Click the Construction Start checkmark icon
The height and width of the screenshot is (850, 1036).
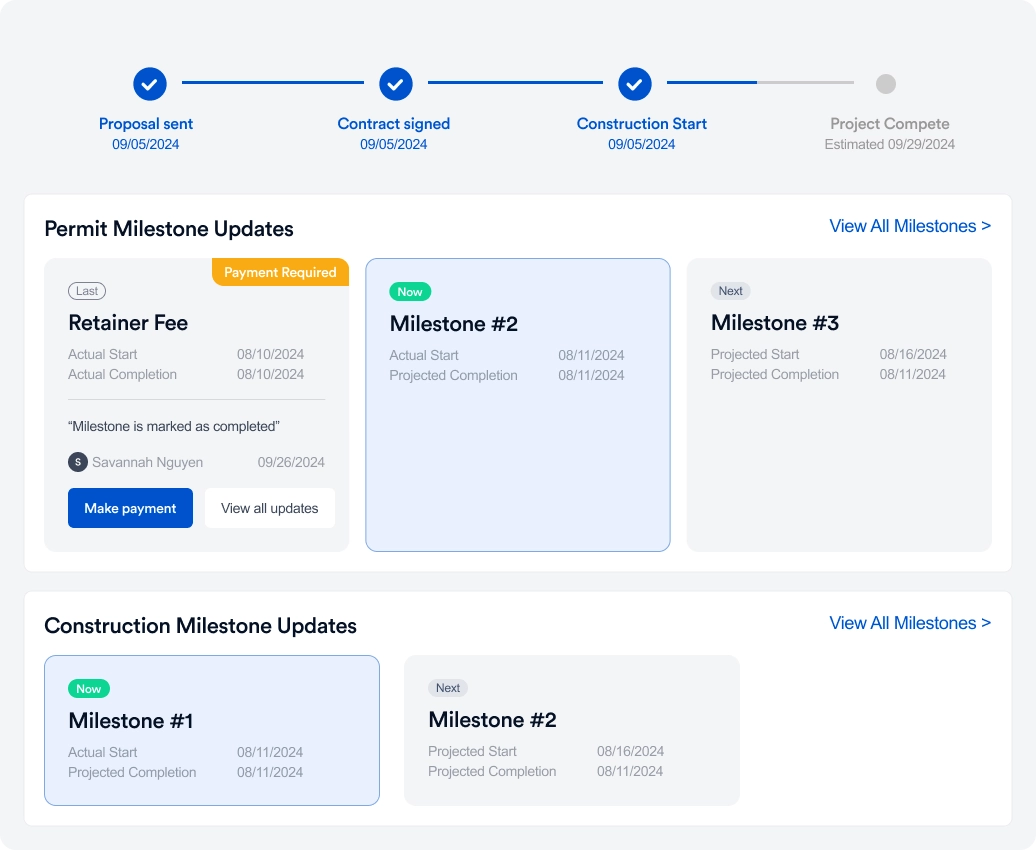pyautogui.click(x=635, y=84)
